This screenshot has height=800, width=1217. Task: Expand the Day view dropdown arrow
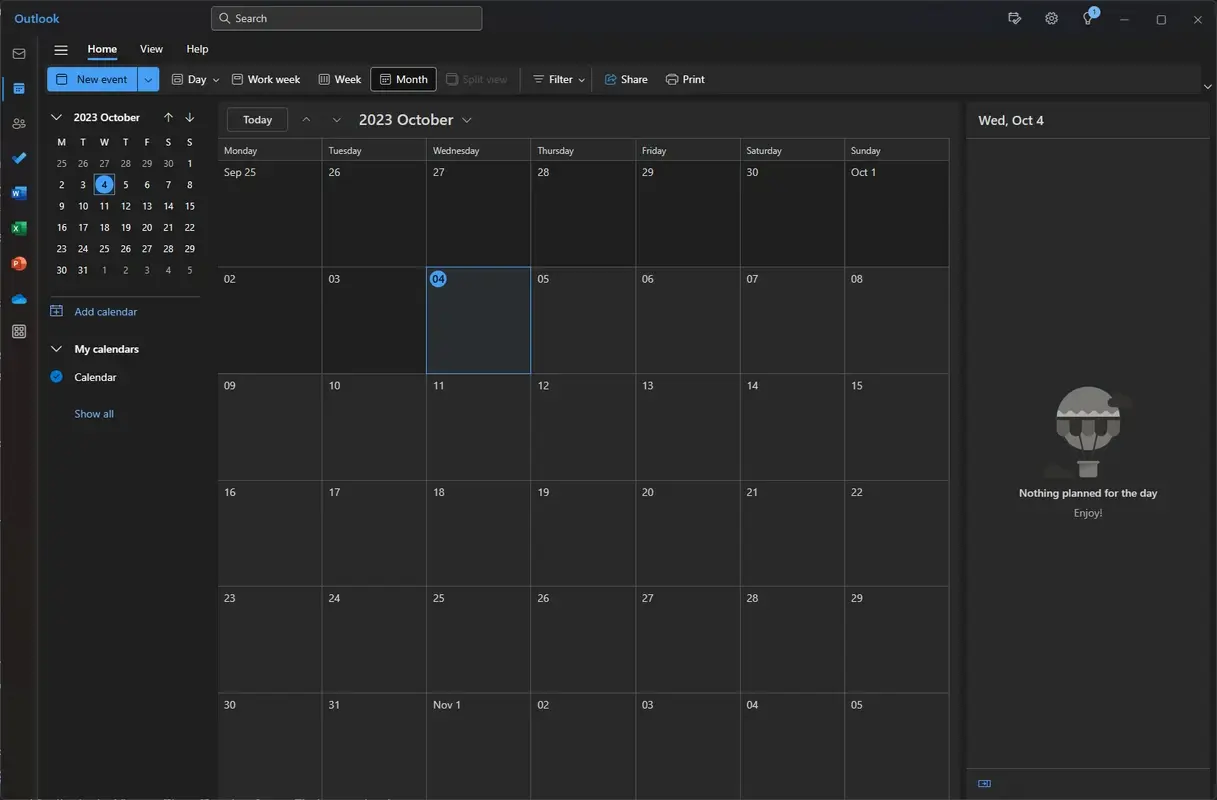[214, 78]
